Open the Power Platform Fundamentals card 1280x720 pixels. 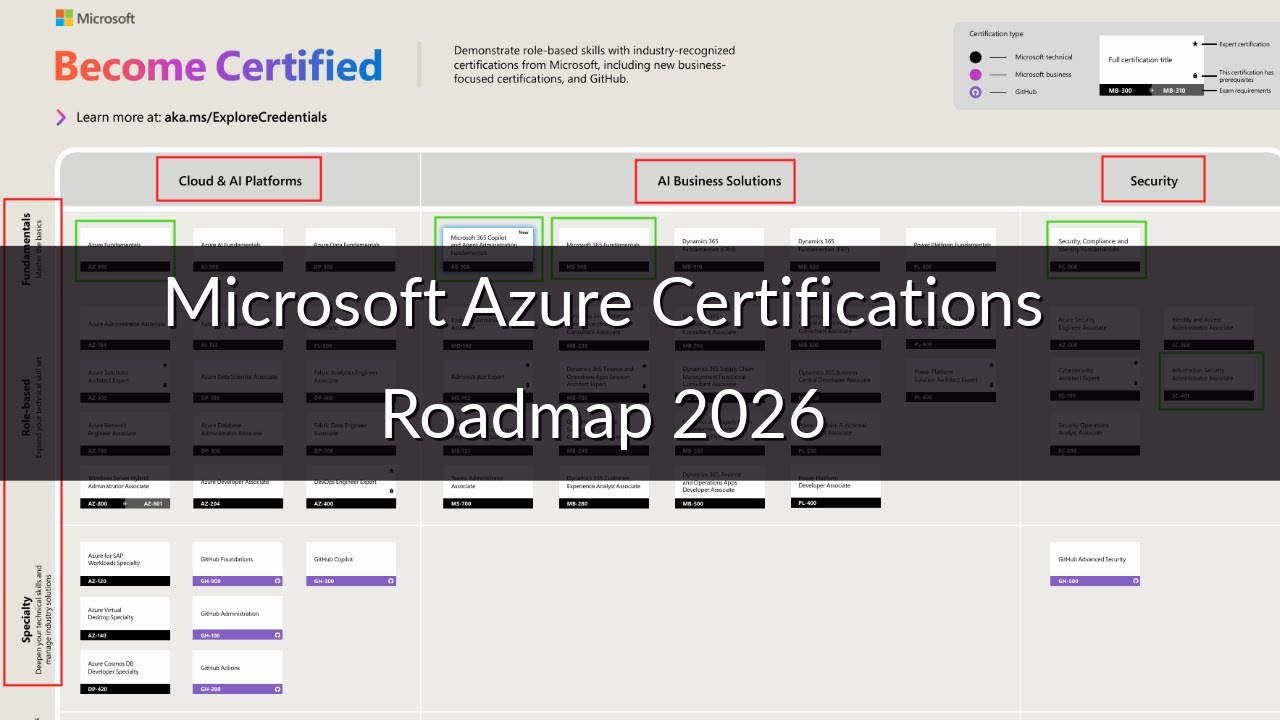coord(951,250)
